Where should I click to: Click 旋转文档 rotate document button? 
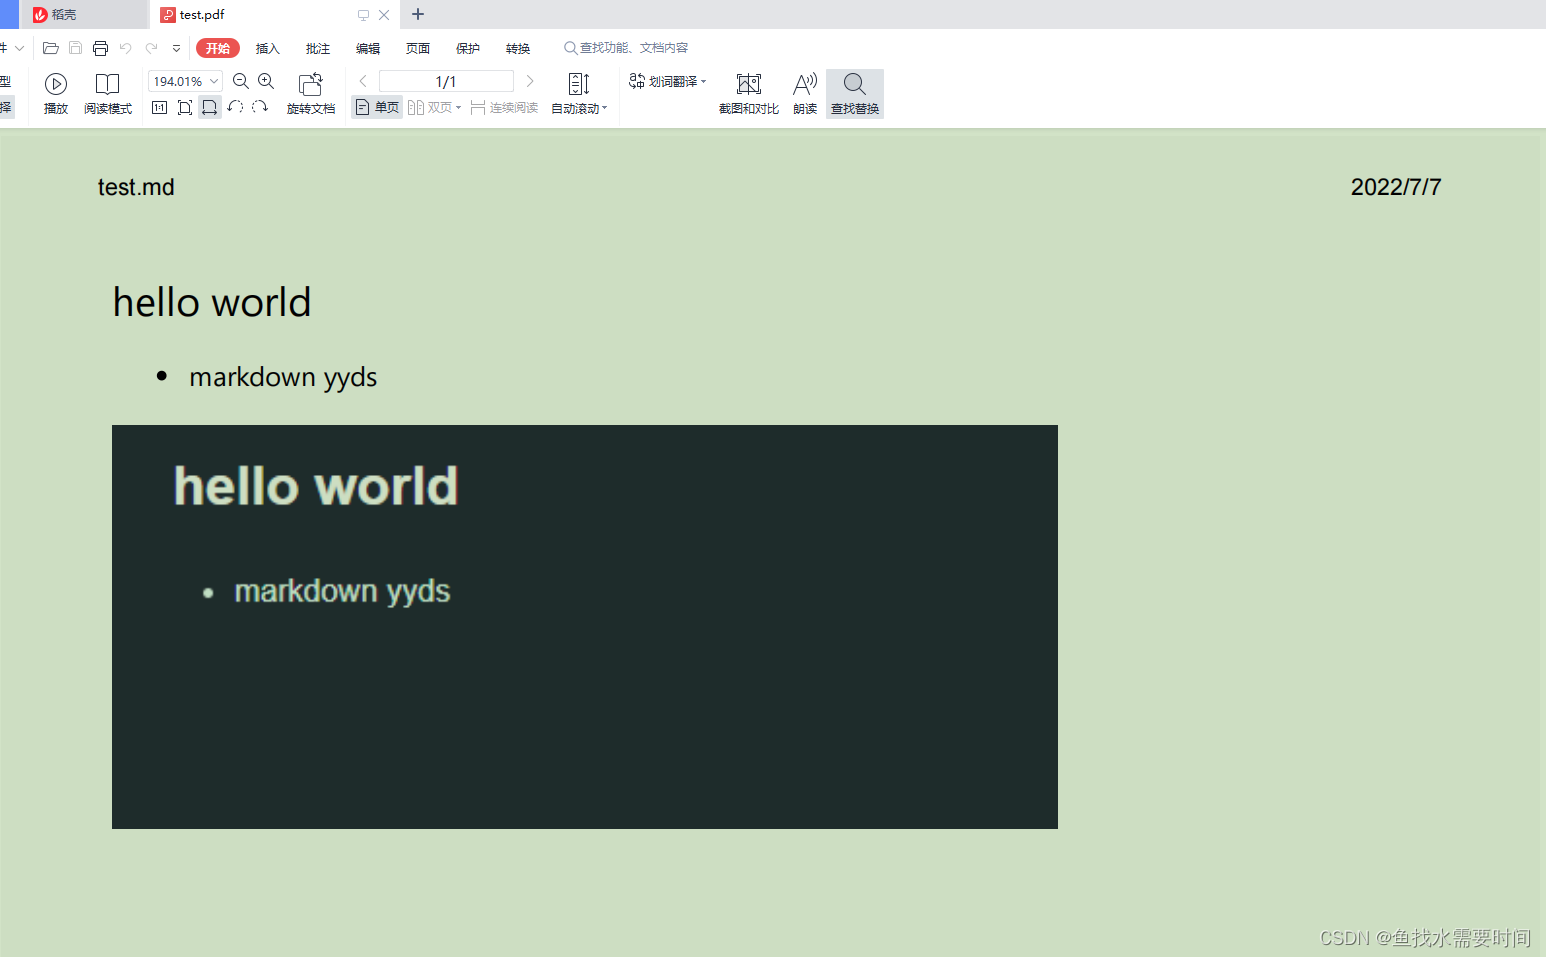coord(311,94)
